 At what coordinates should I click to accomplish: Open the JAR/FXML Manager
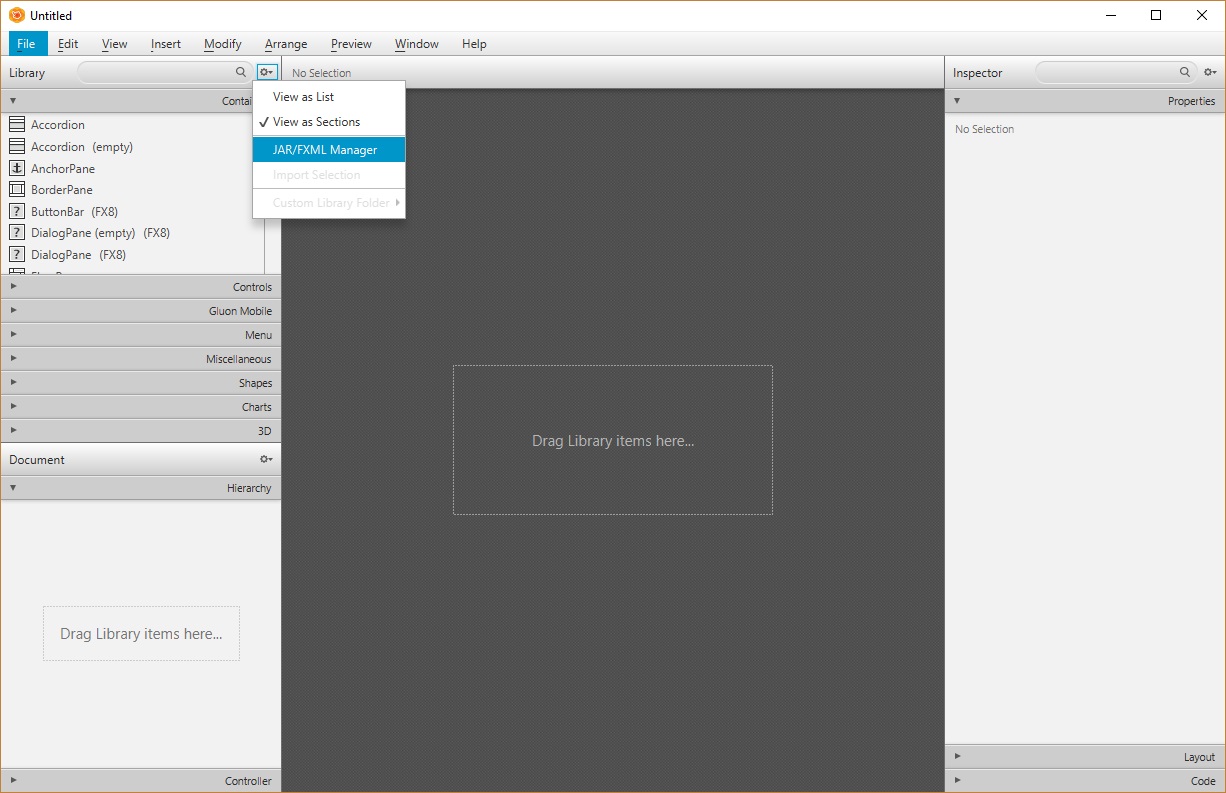pos(329,150)
